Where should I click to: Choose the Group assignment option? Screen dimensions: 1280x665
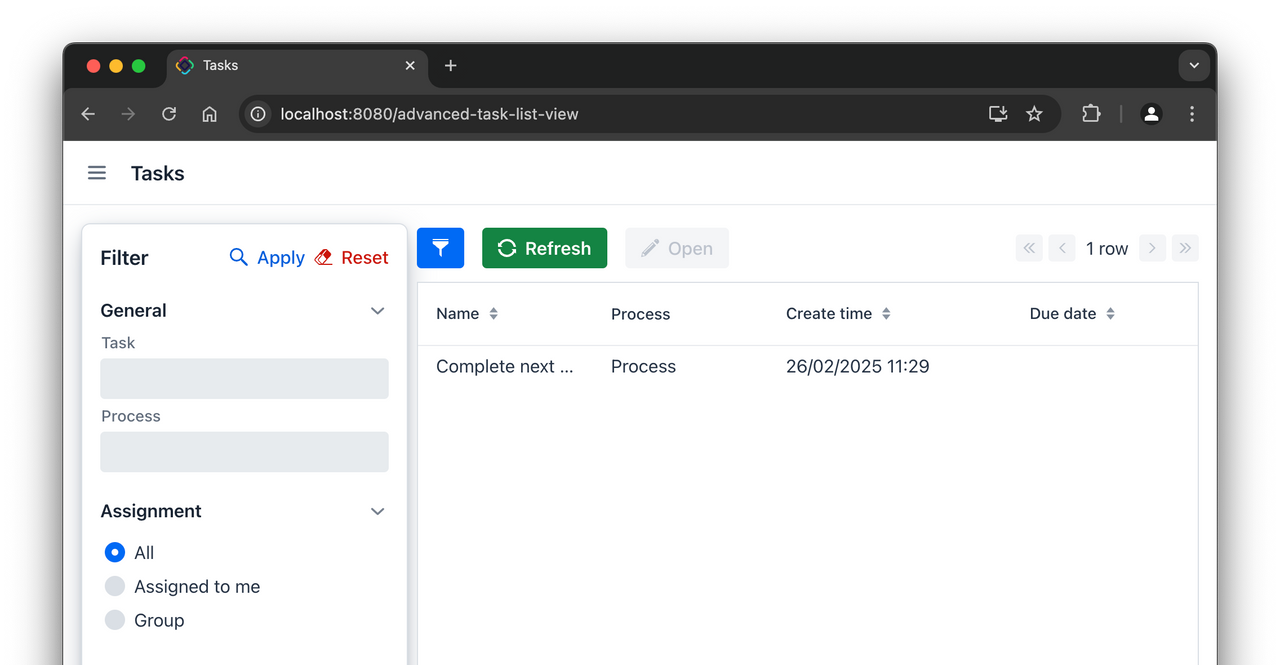[115, 620]
